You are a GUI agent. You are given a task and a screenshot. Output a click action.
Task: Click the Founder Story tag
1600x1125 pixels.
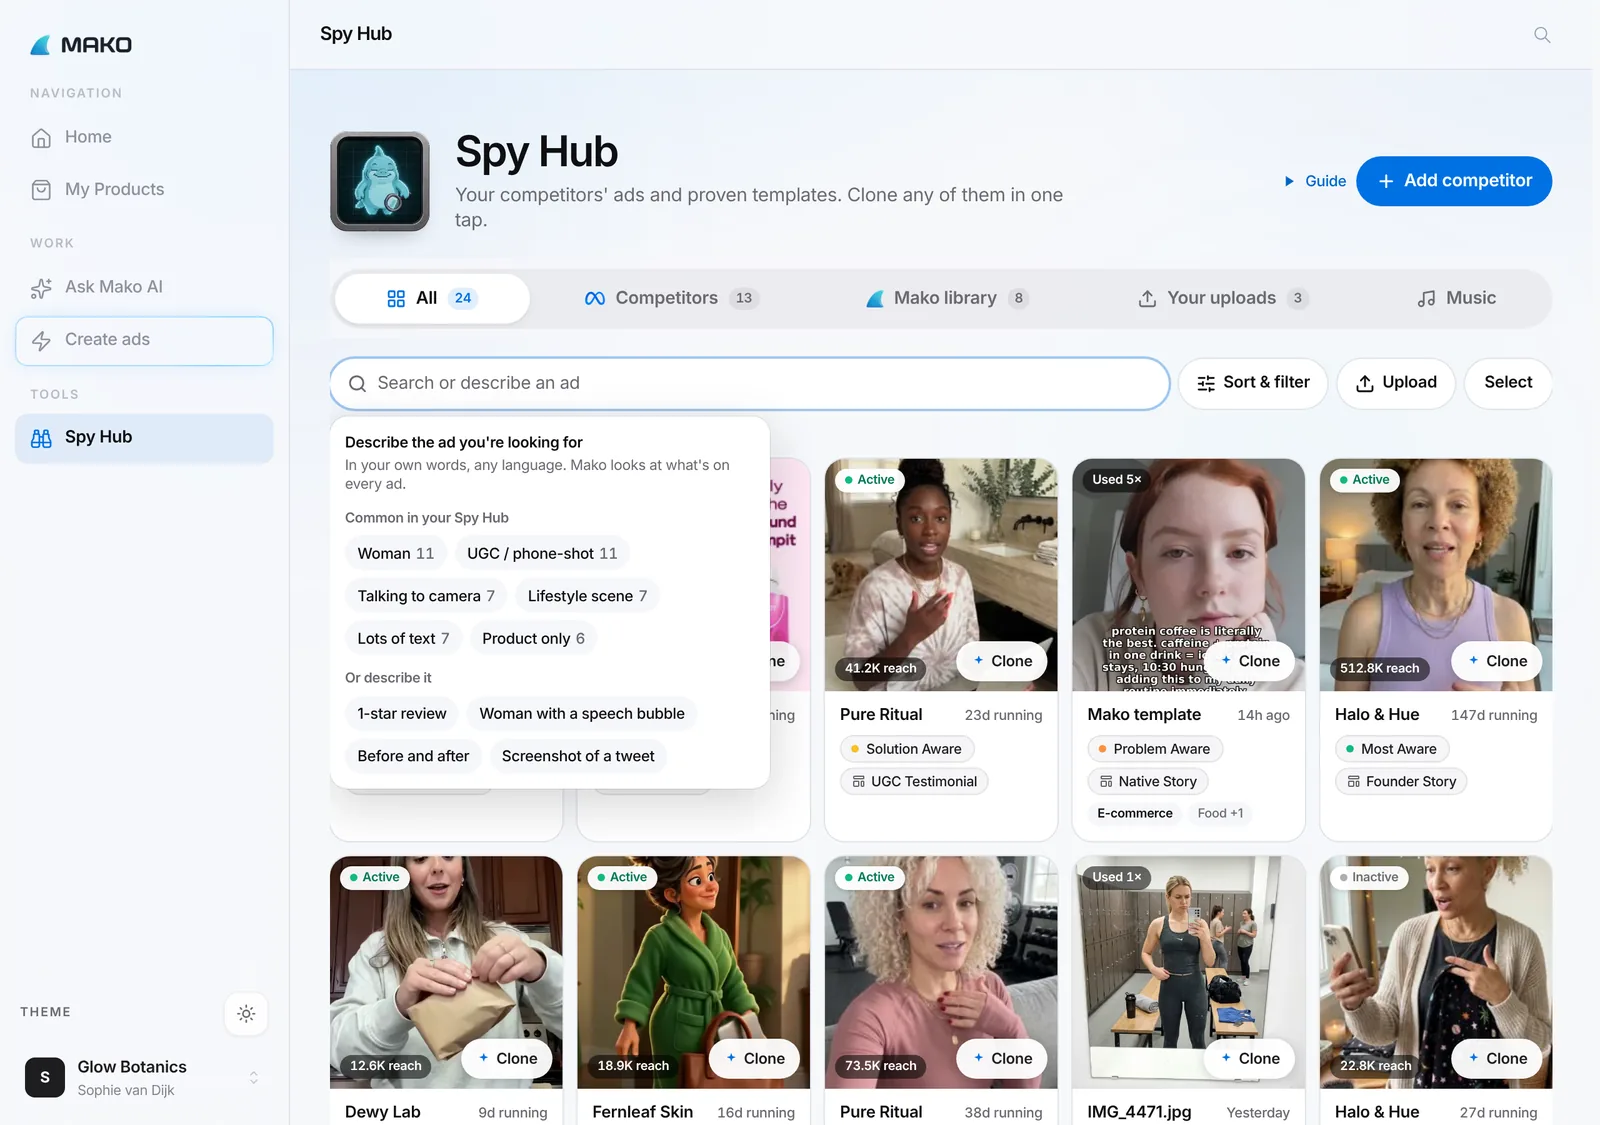1401,781
